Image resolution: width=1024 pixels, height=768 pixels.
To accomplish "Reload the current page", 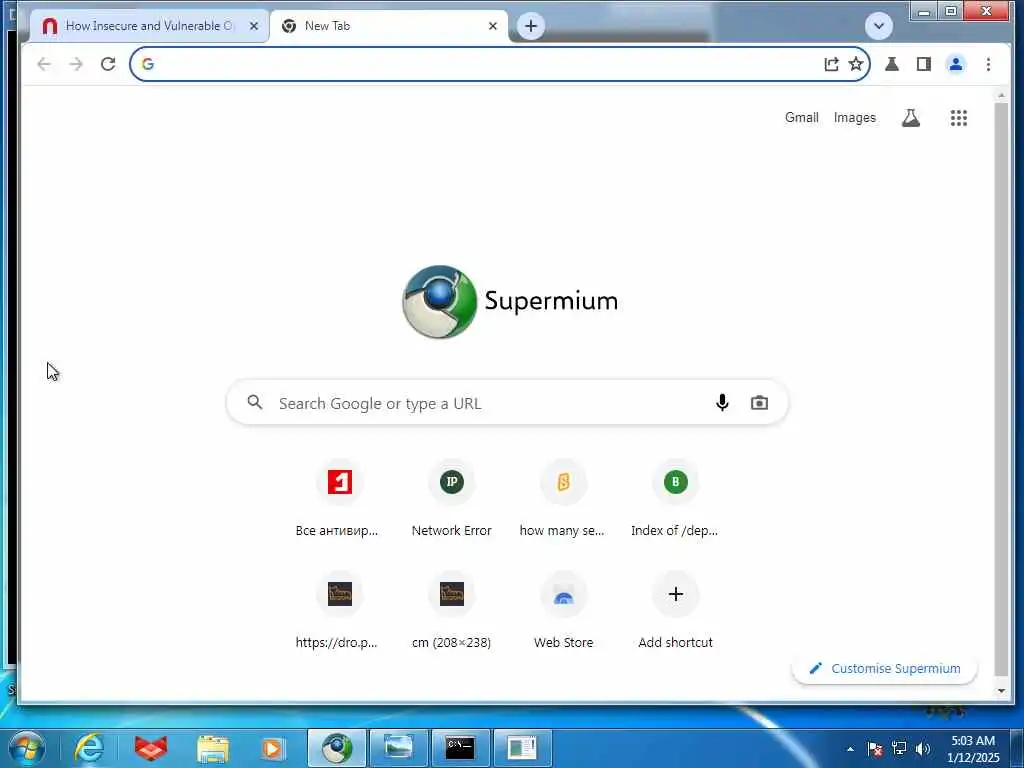I will pos(108,64).
